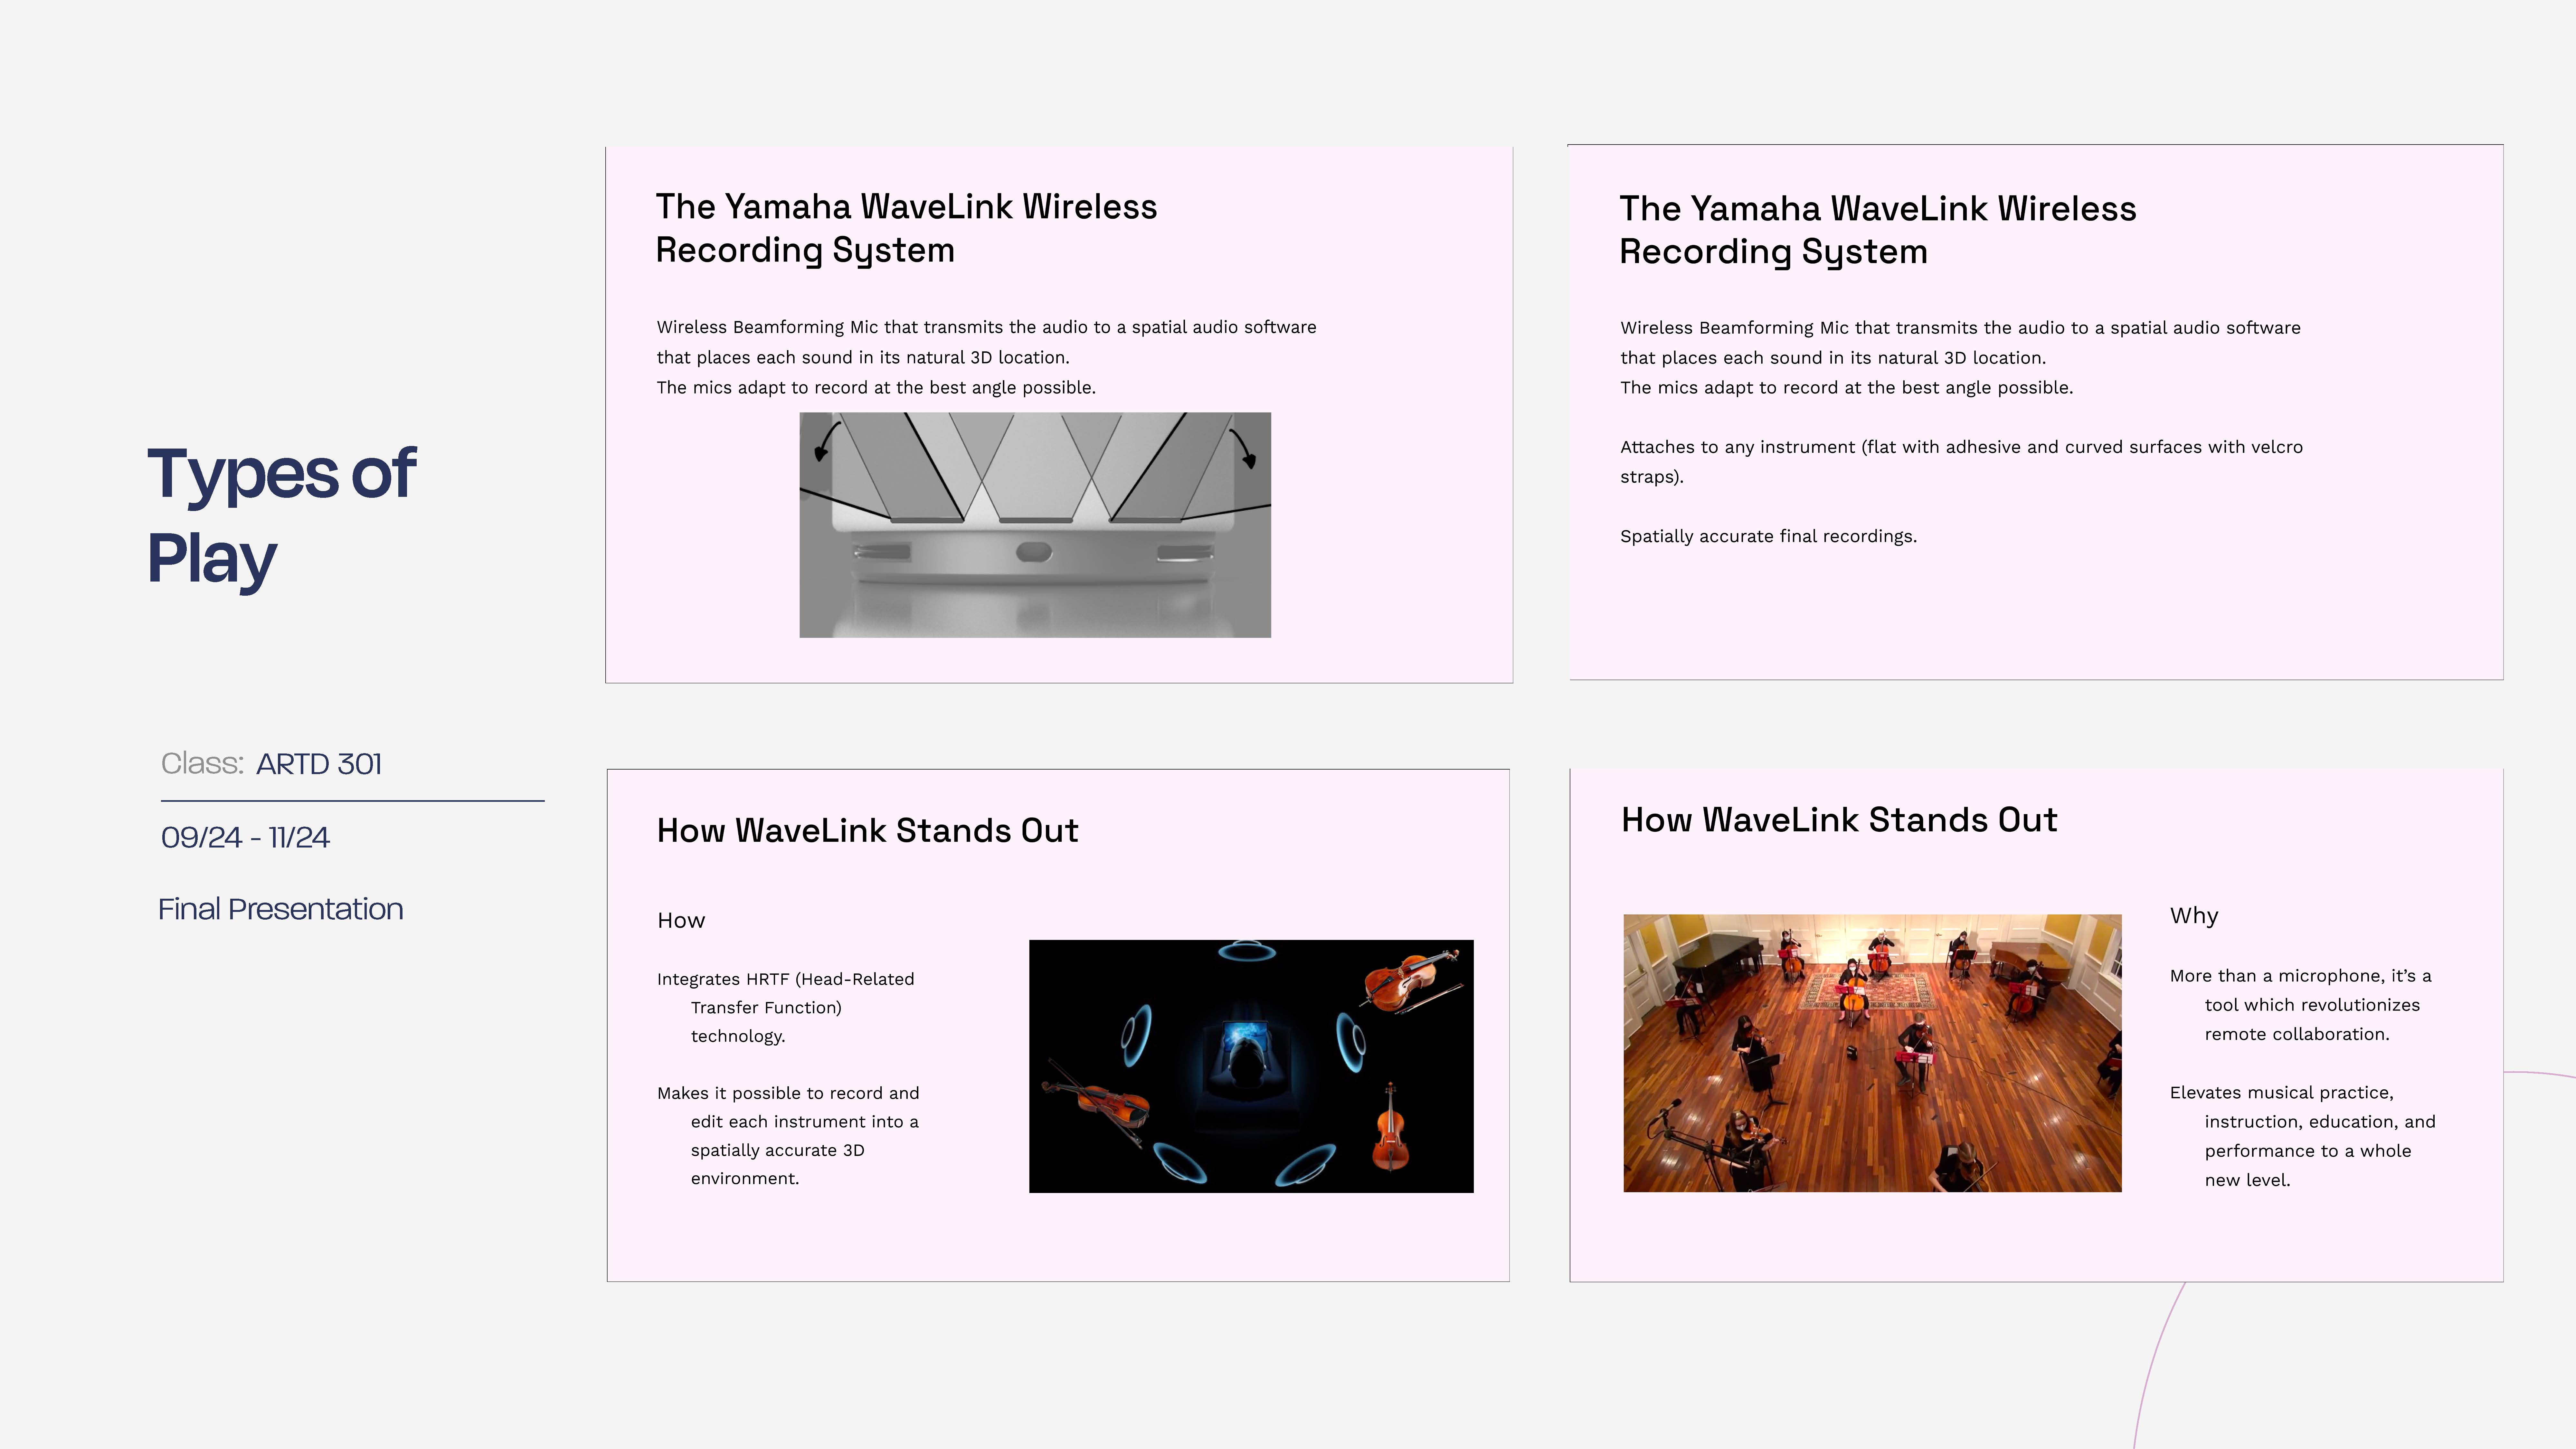Click the top-right Yamaha WaveLink slide title
This screenshot has height=1449, width=2576.
pos(1877,230)
